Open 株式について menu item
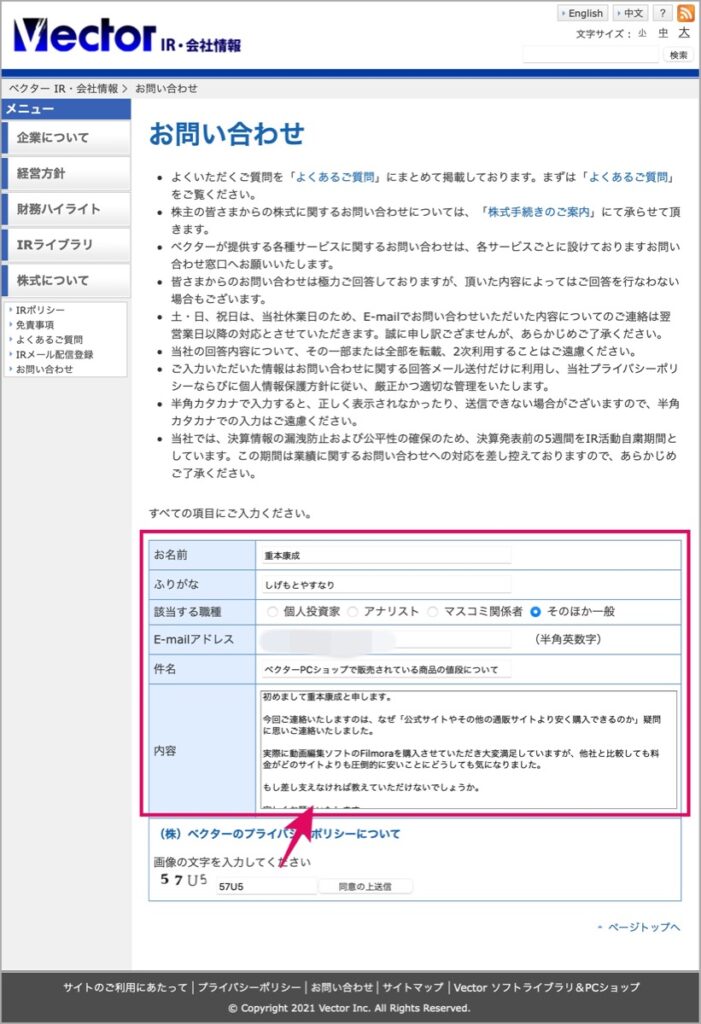701x1024 pixels. 67,280
